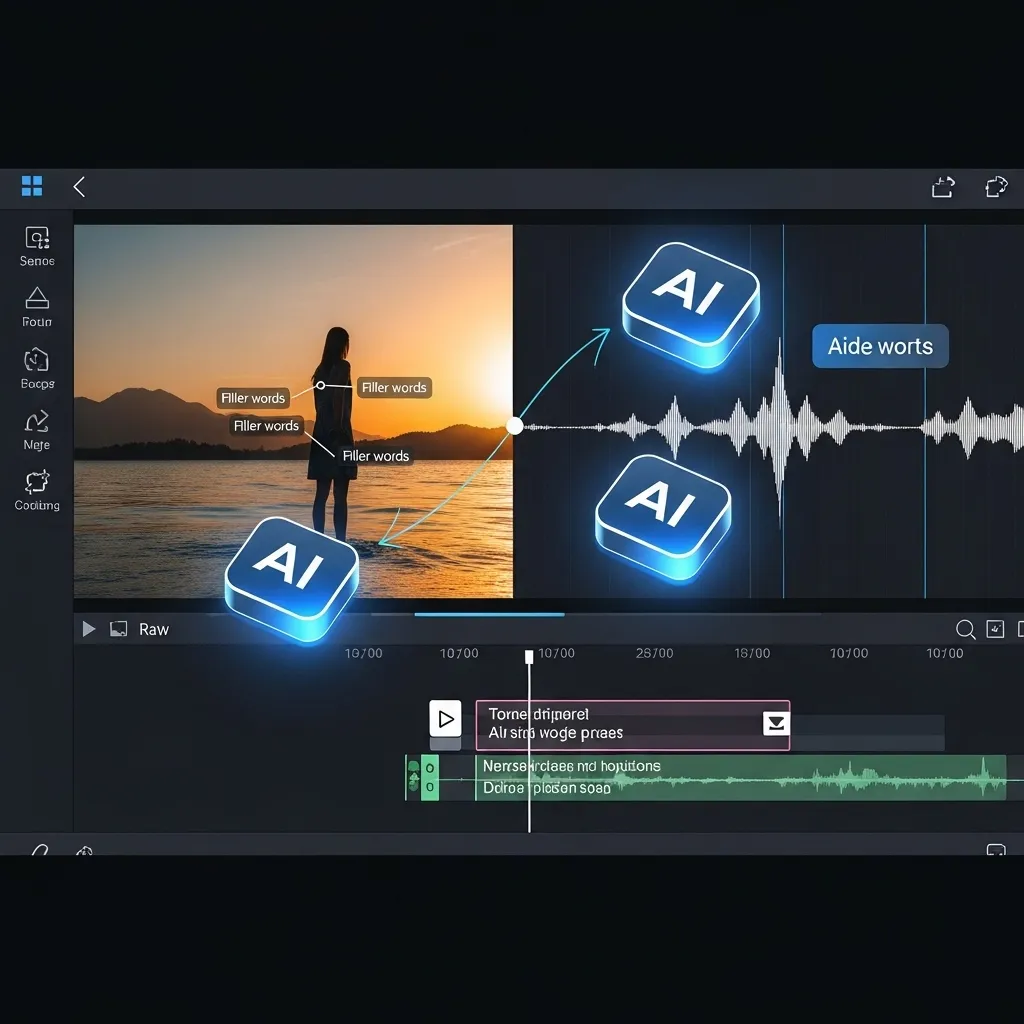This screenshot has height=1024, width=1024.
Task: Open the download dropdown on the pink clip
Action: (x=778, y=722)
